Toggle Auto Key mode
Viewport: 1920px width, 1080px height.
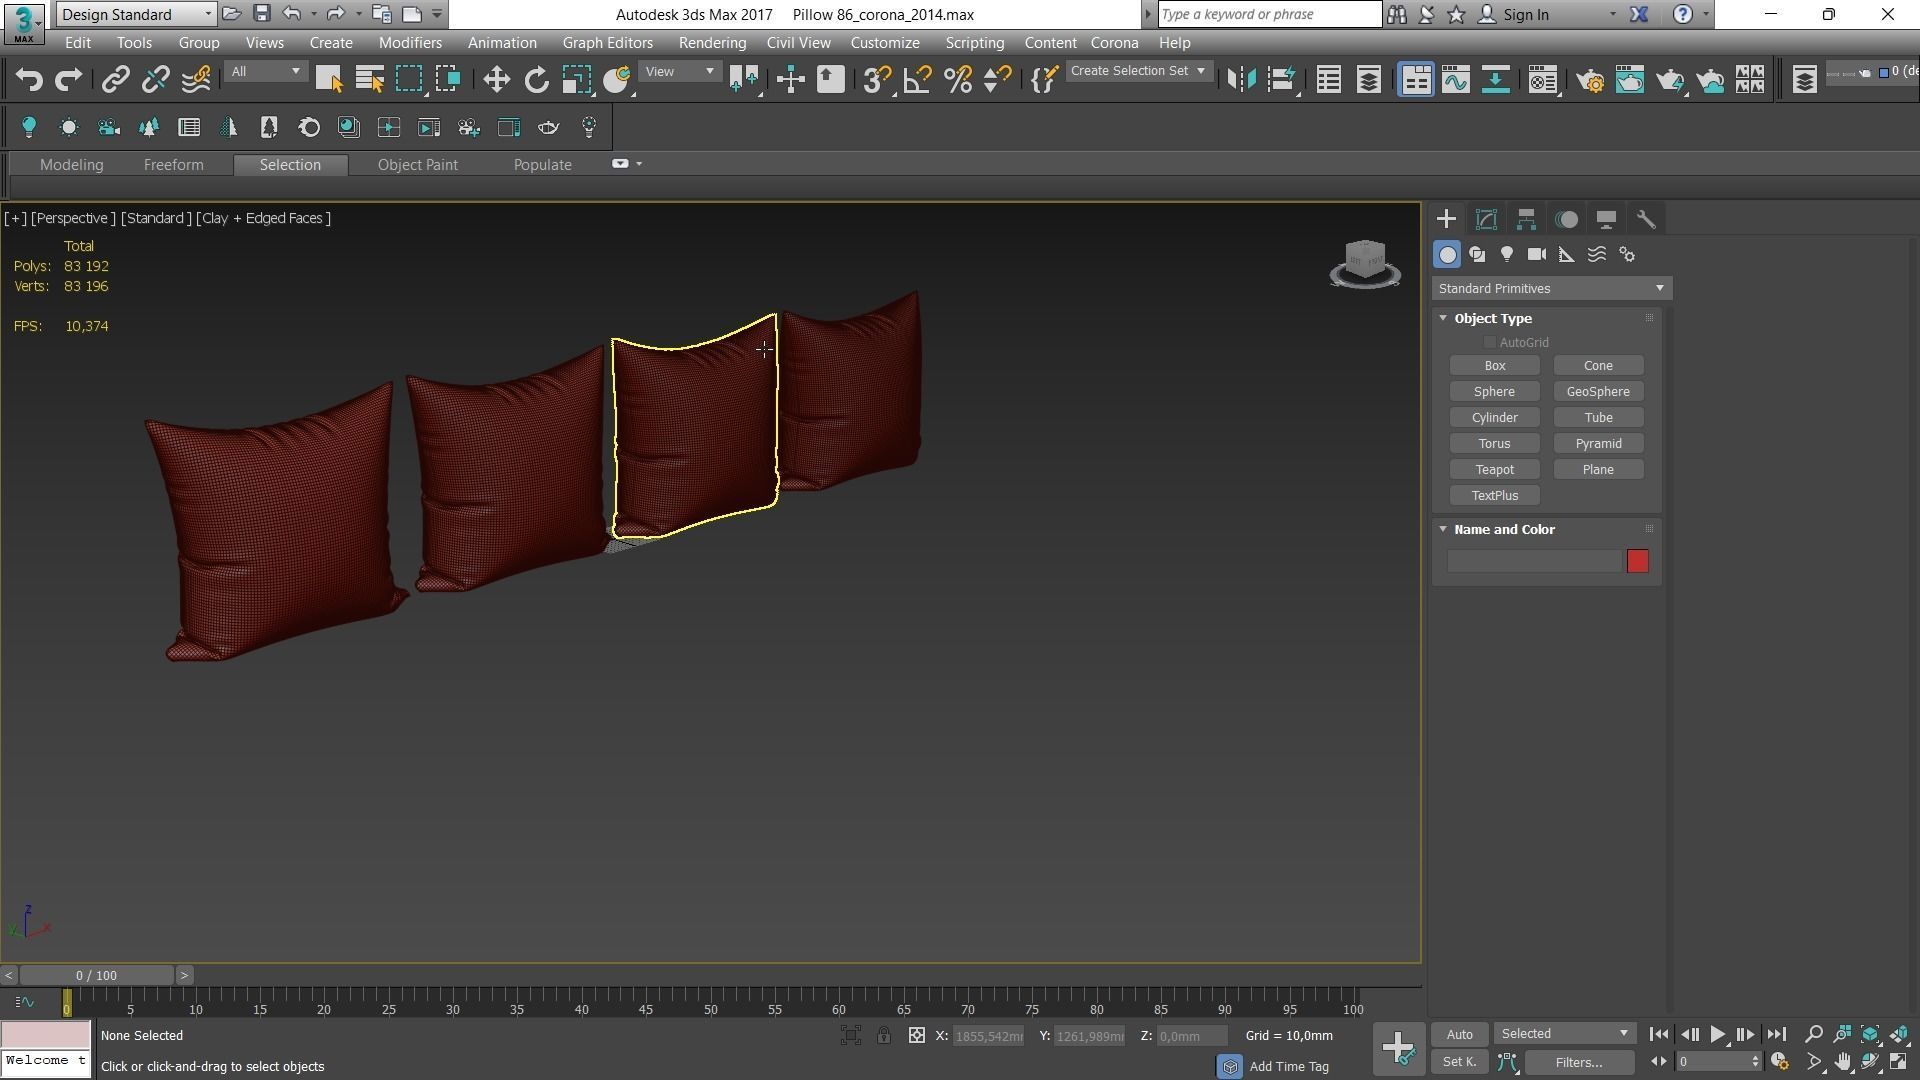tap(1459, 1035)
